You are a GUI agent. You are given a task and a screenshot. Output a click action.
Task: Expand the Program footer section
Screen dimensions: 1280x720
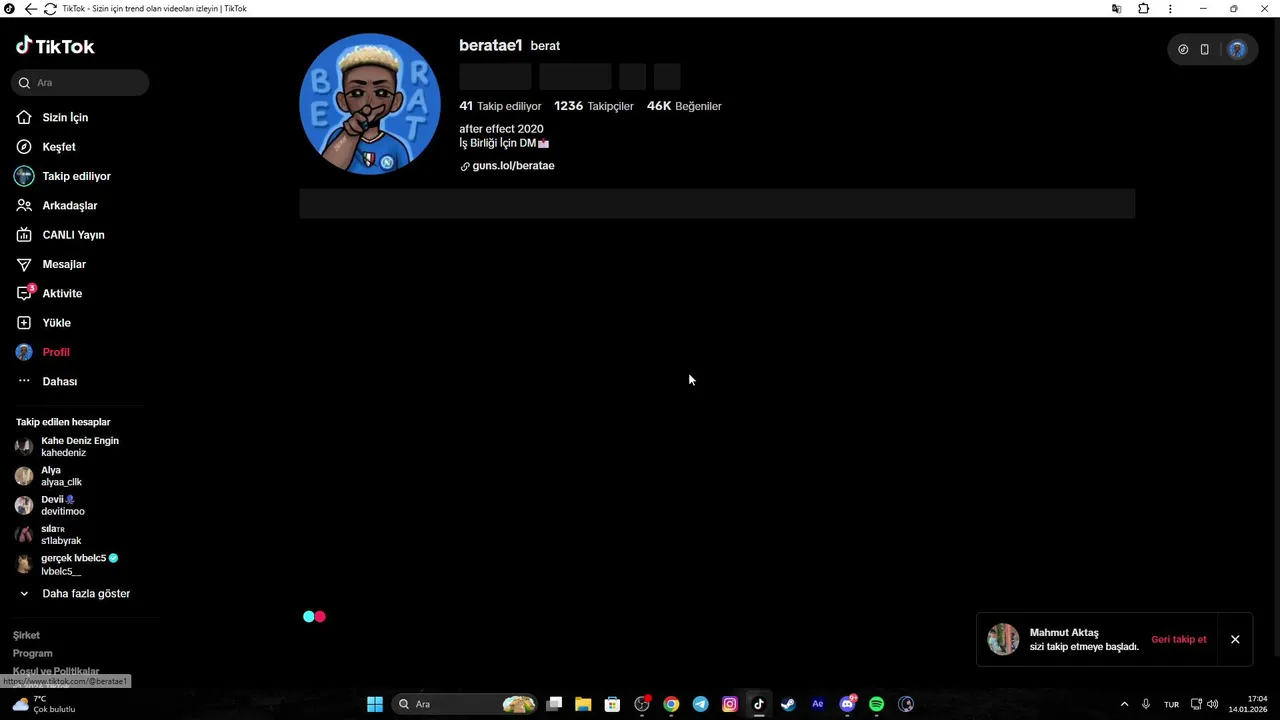(x=32, y=654)
